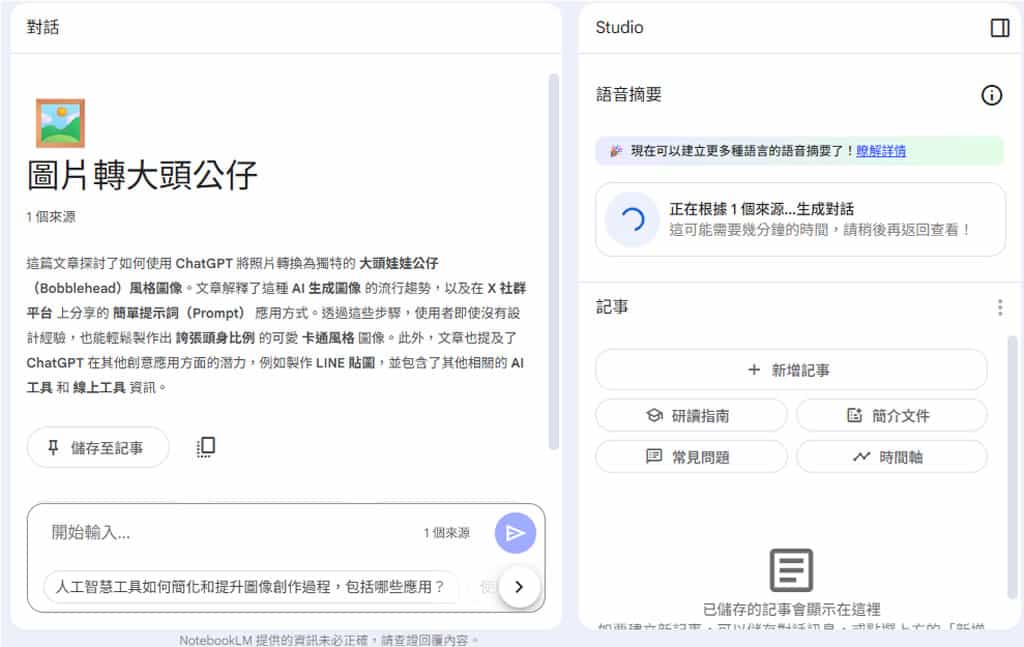Image resolution: width=1024 pixels, height=647 pixels.
Task: Click the notes panel vertical scrollbar
Action: tap(1012, 467)
